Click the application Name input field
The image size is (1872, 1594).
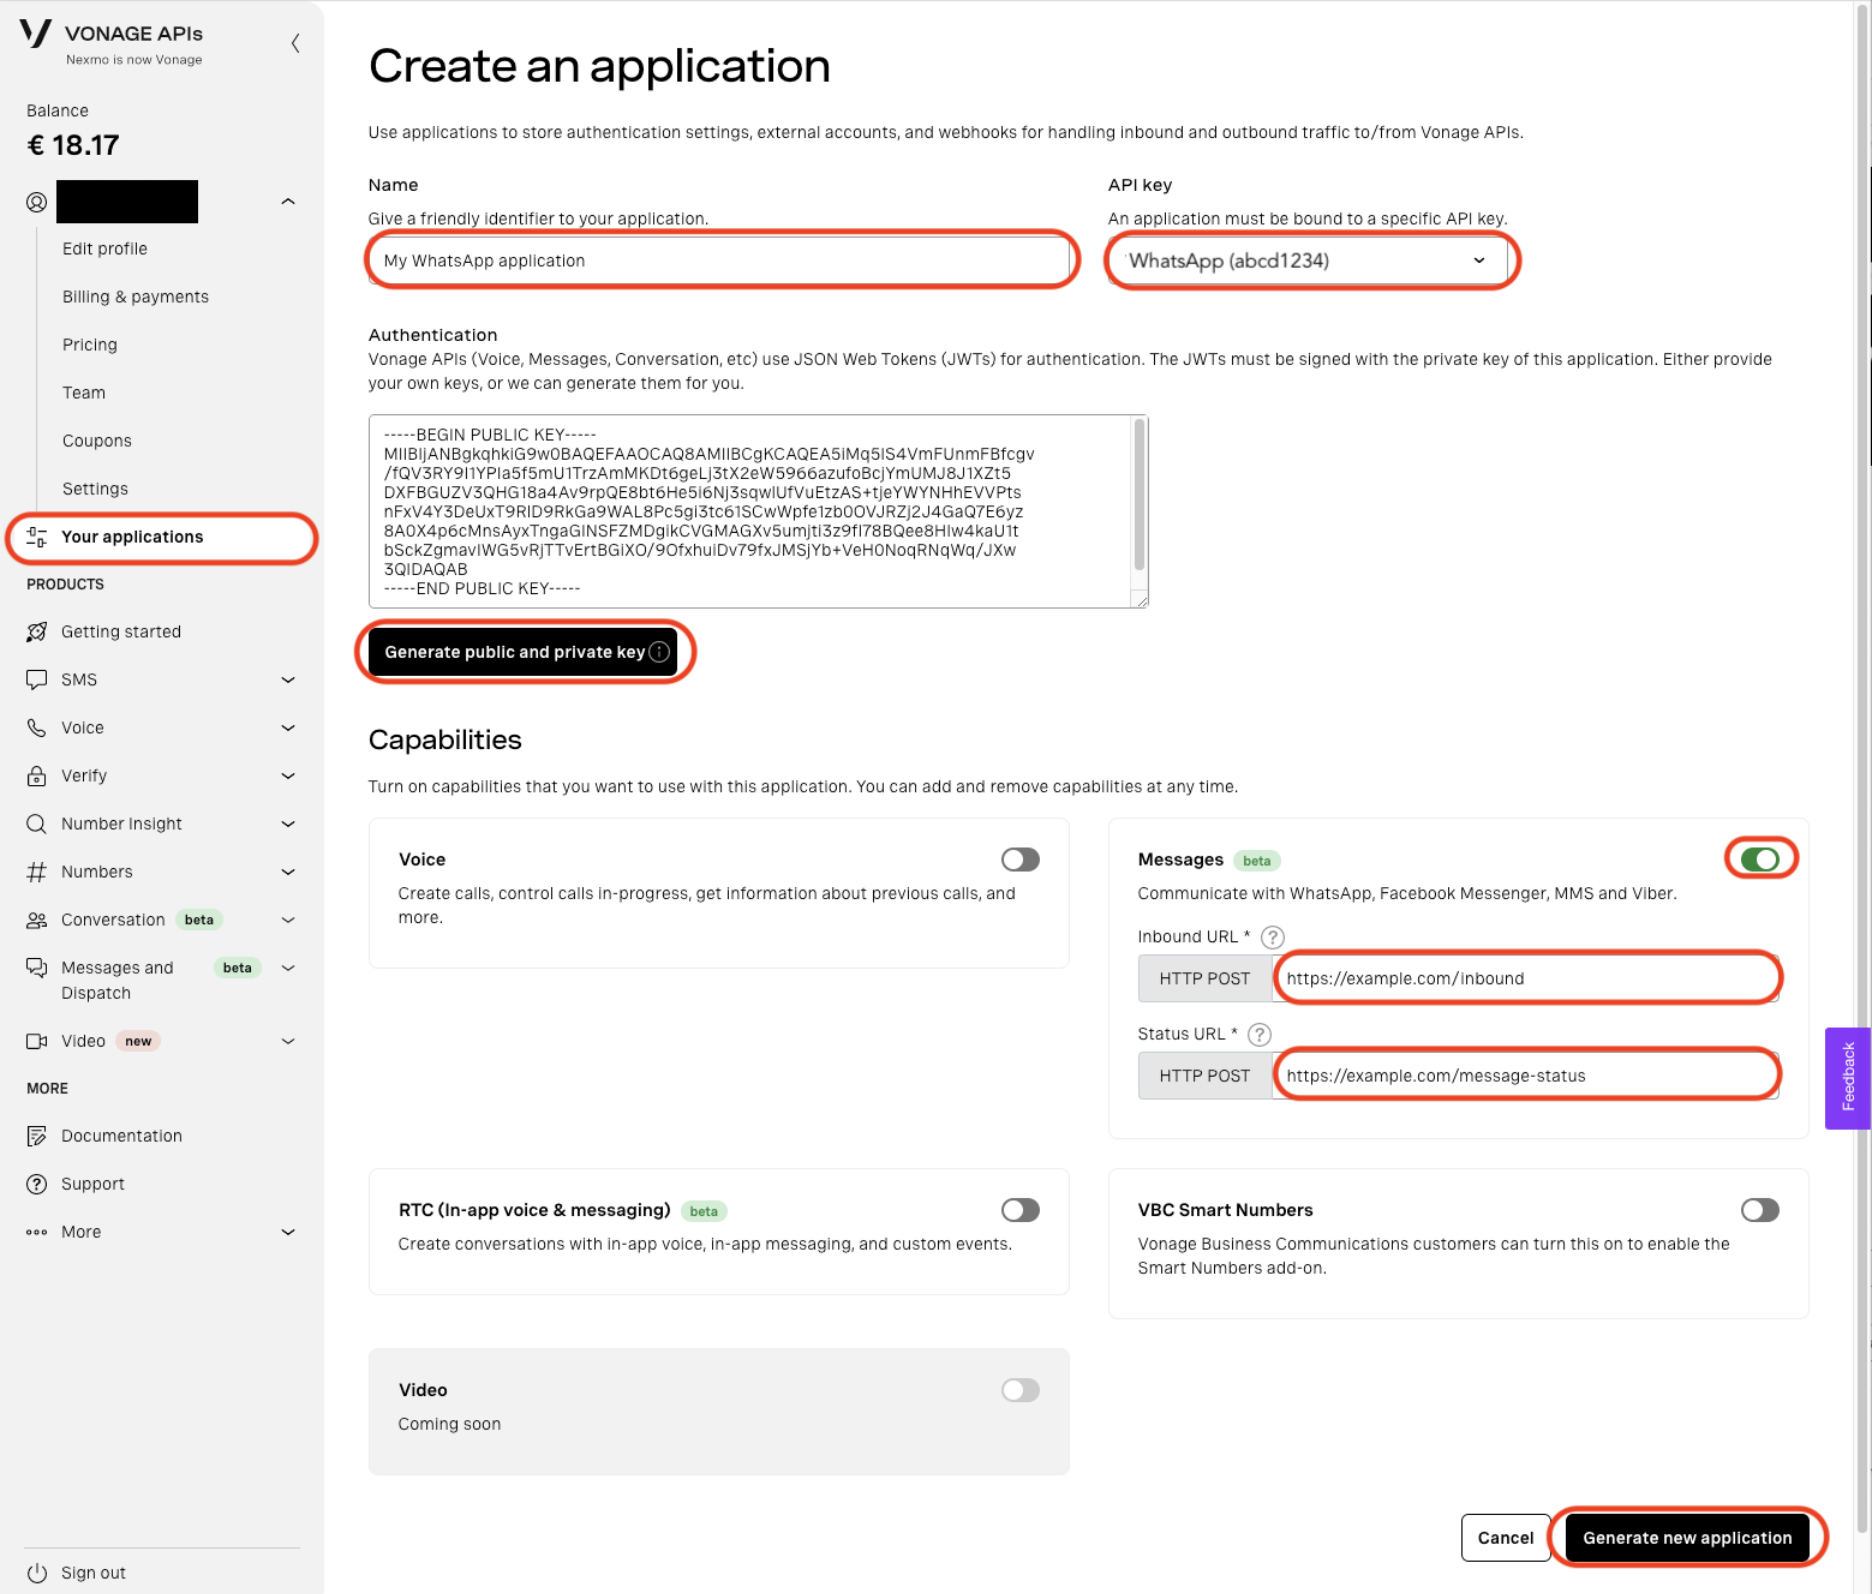click(x=720, y=261)
